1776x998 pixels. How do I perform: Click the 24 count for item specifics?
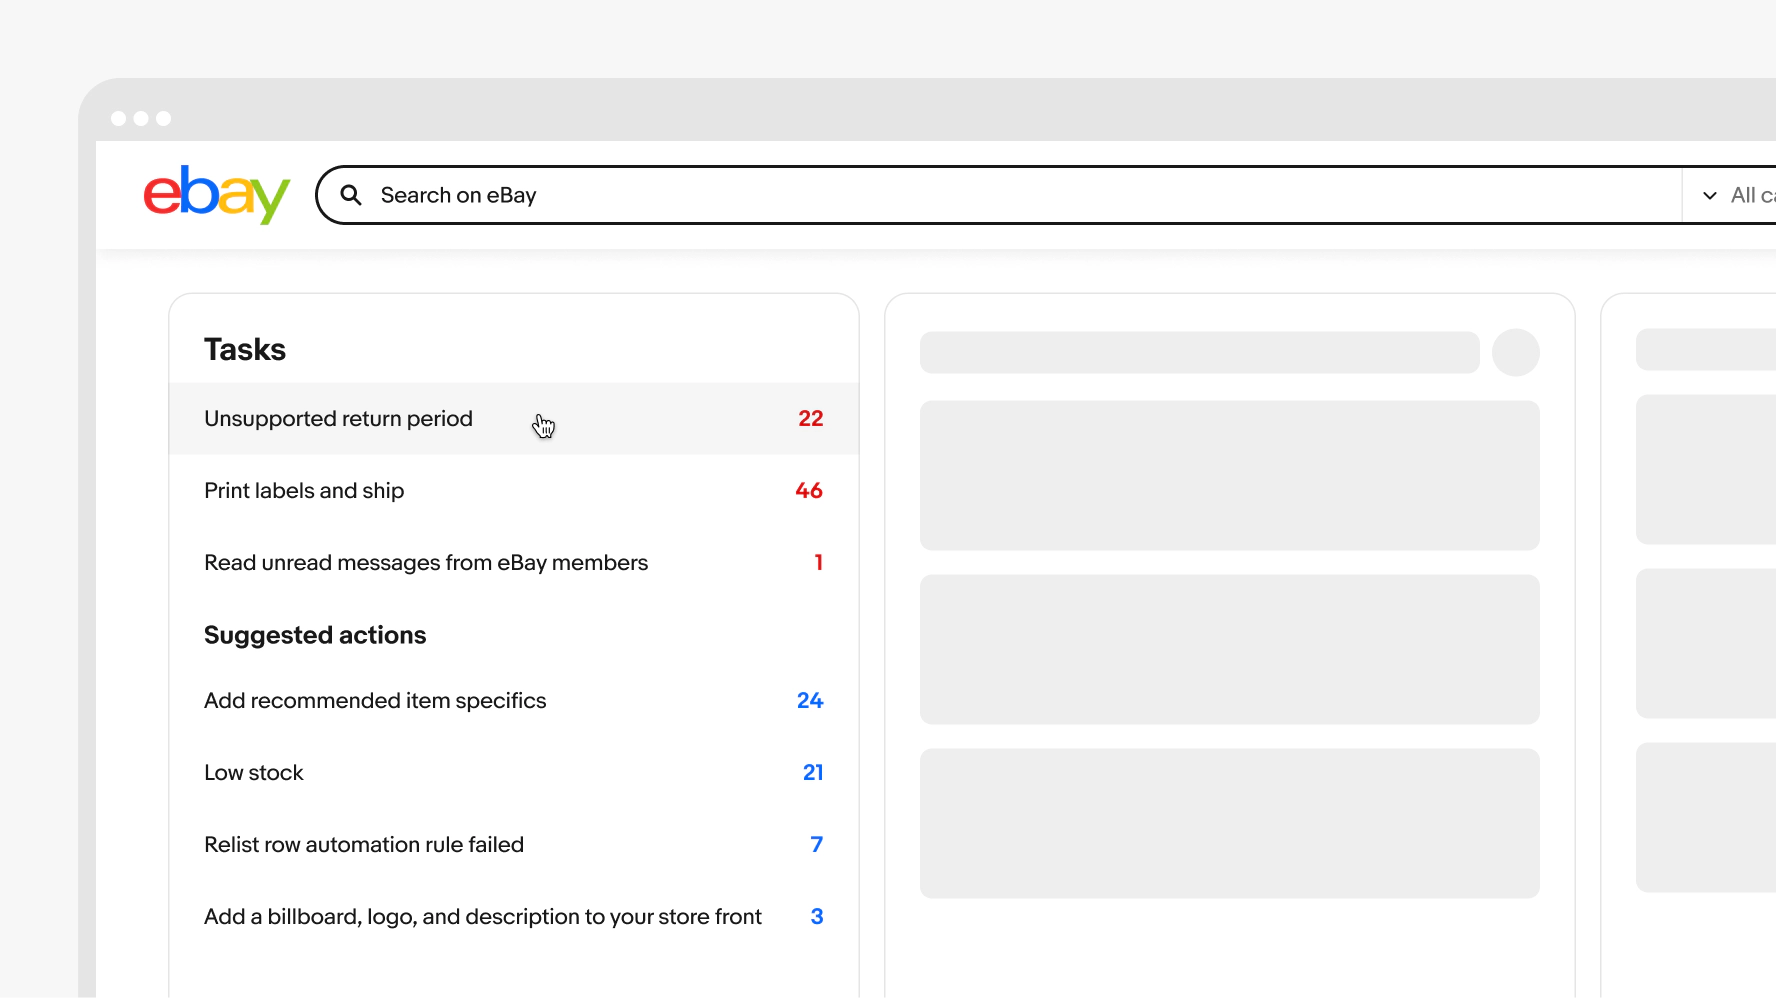[x=810, y=700]
